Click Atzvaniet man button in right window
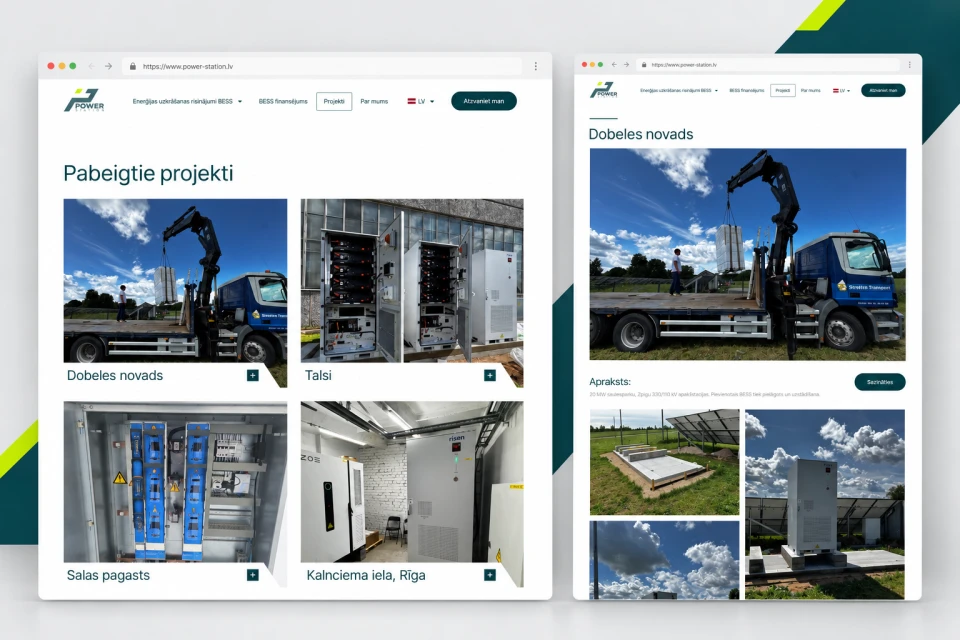This screenshot has height=640, width=960. (883, 90)
